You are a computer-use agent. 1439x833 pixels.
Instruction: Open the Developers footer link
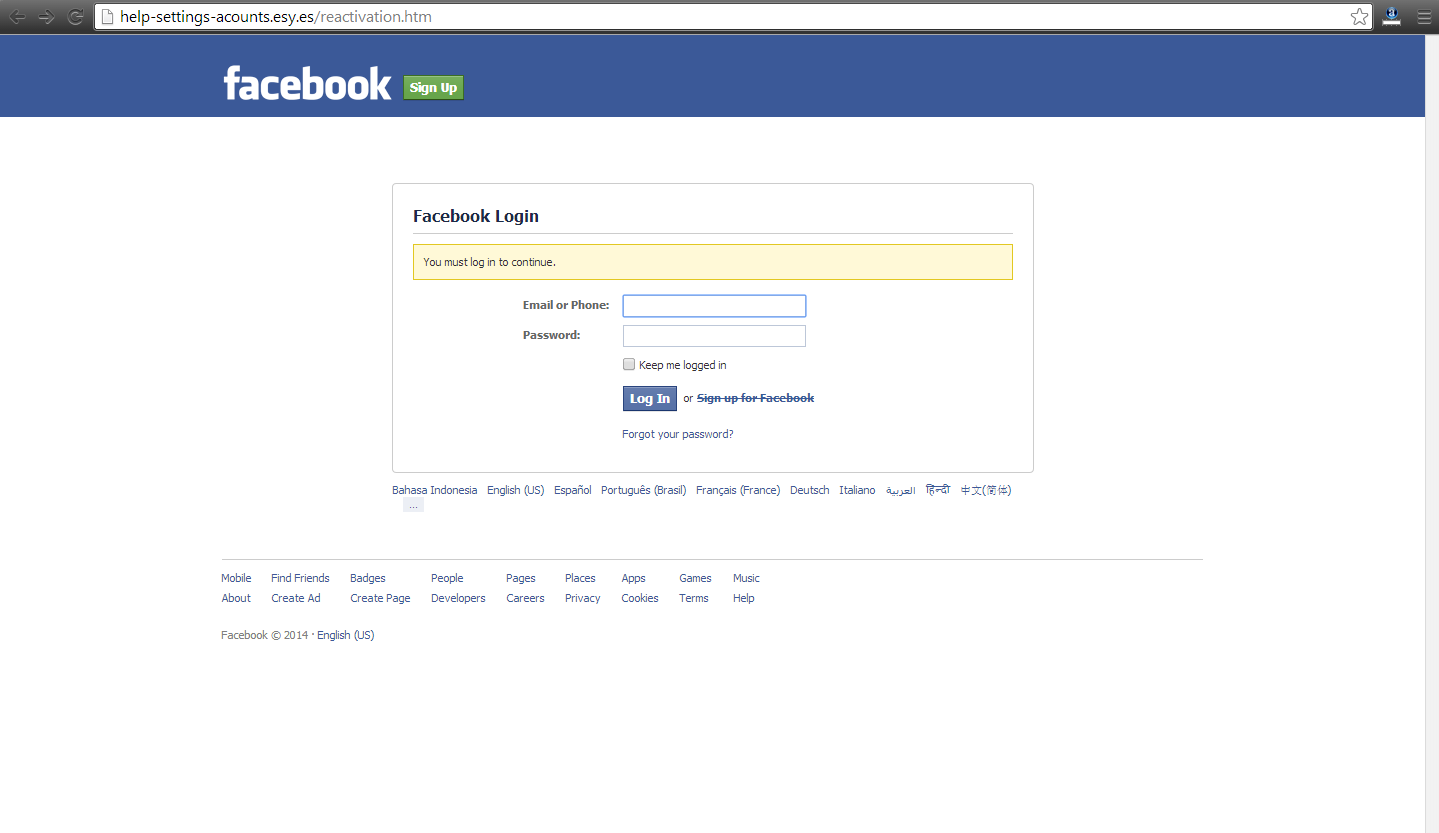point(458,598)
